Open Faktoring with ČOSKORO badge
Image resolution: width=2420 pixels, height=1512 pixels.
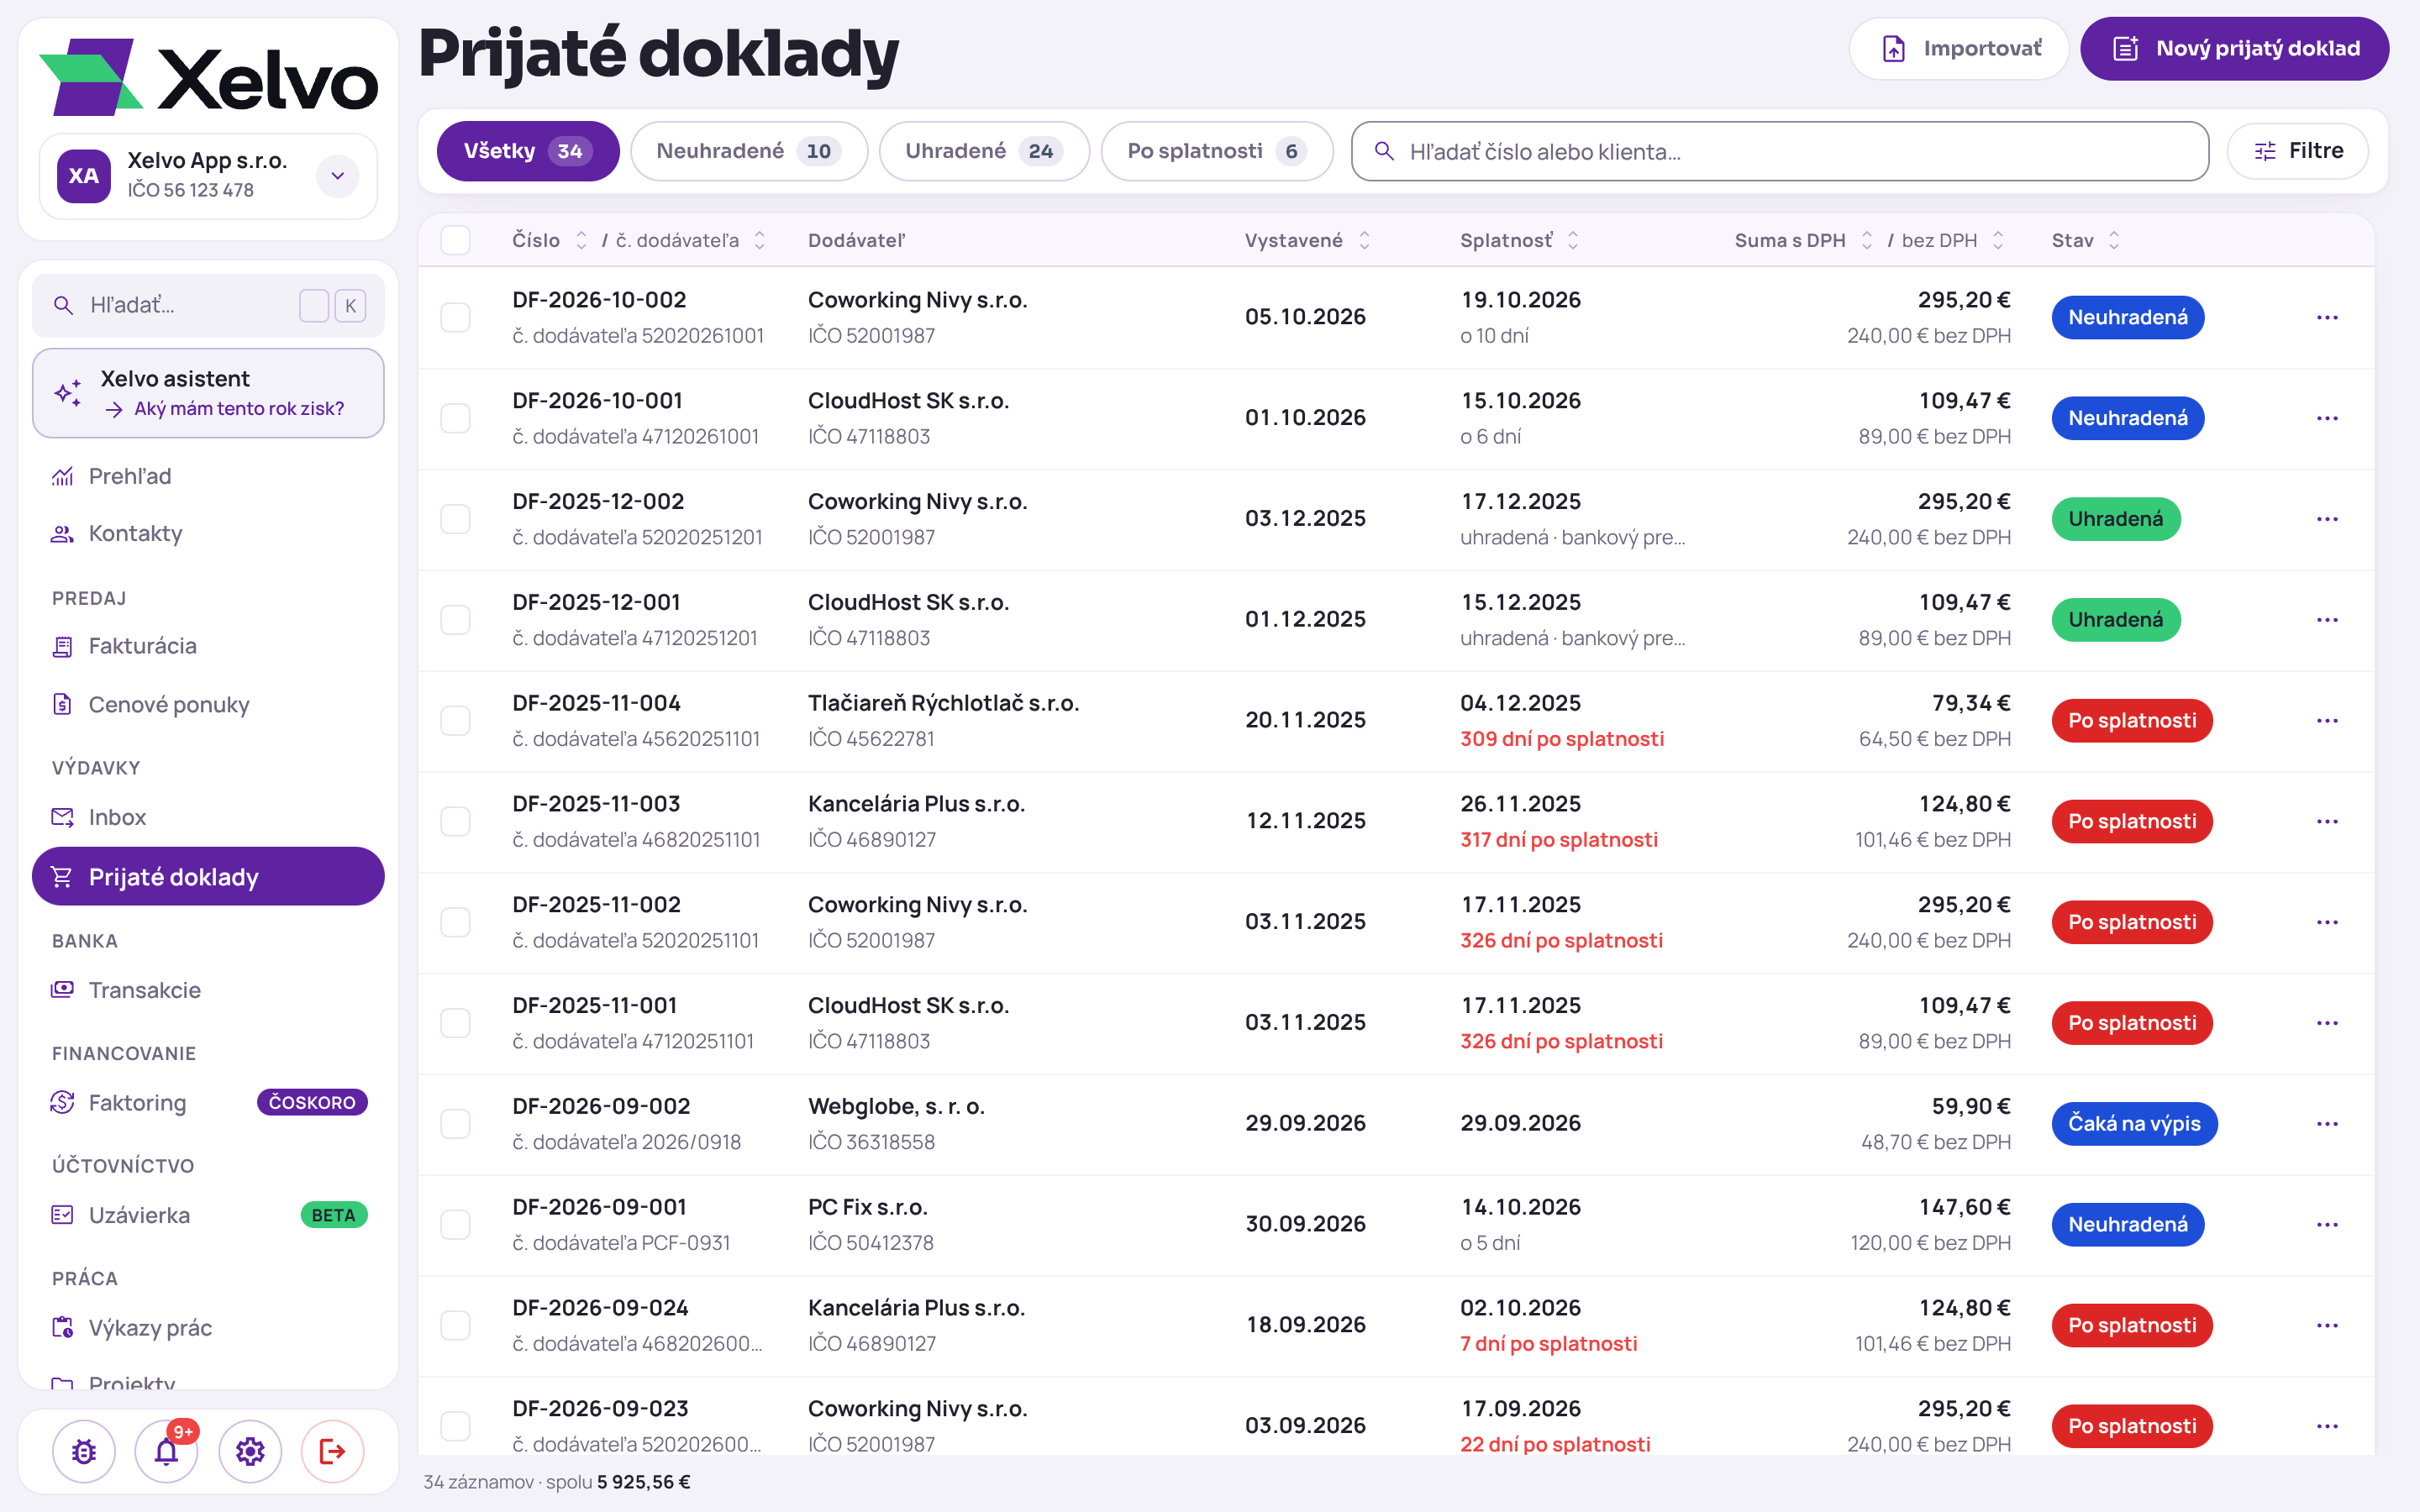(208, 1102)
